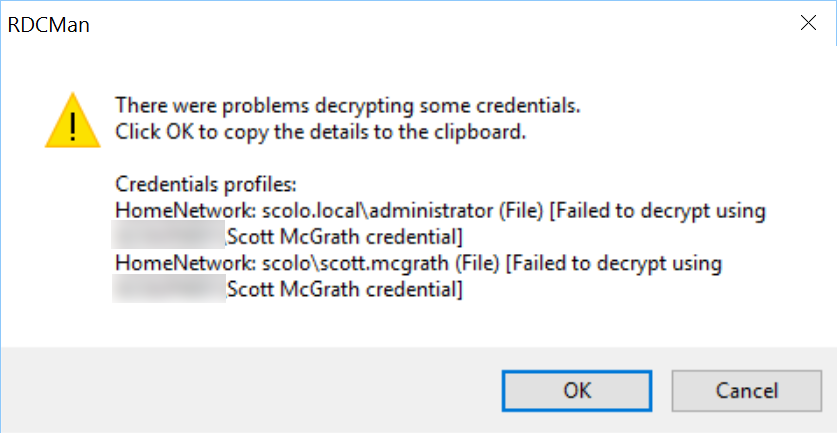The image size is (837, 433).
Task: Close the RDCMan dialog with the X
Action: coord(809,23)
